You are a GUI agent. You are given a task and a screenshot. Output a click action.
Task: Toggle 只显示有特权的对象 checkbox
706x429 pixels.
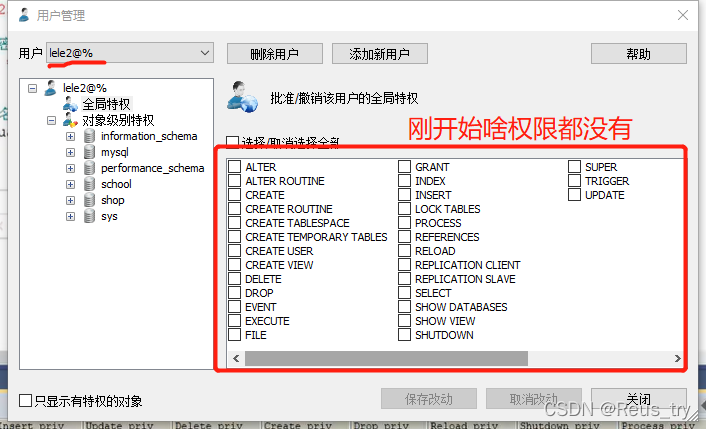coord(26,400)
